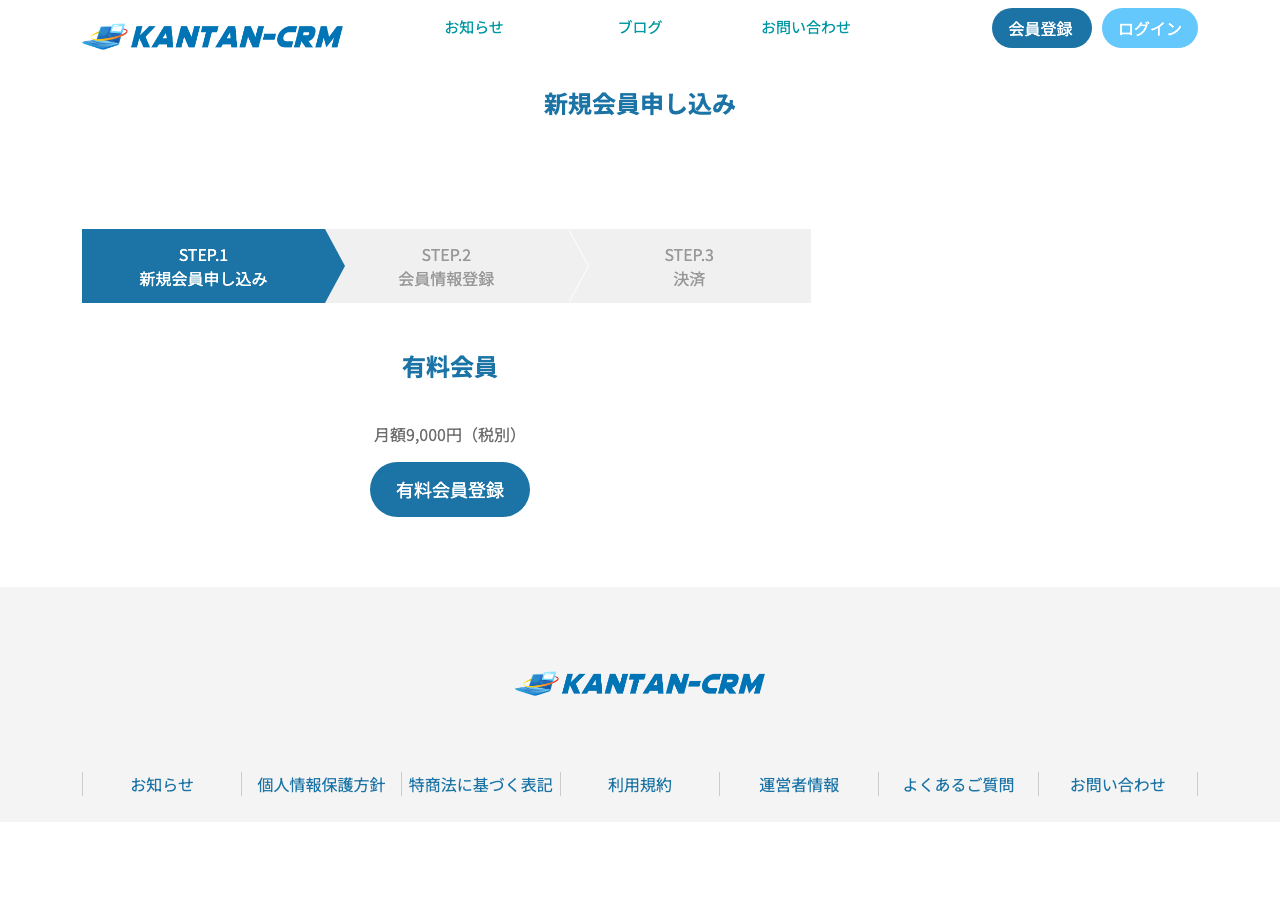The height and width of the screenshot is (900, 1280).
Task: Open 運営者情報 footer link
Action: click(799, 784)
